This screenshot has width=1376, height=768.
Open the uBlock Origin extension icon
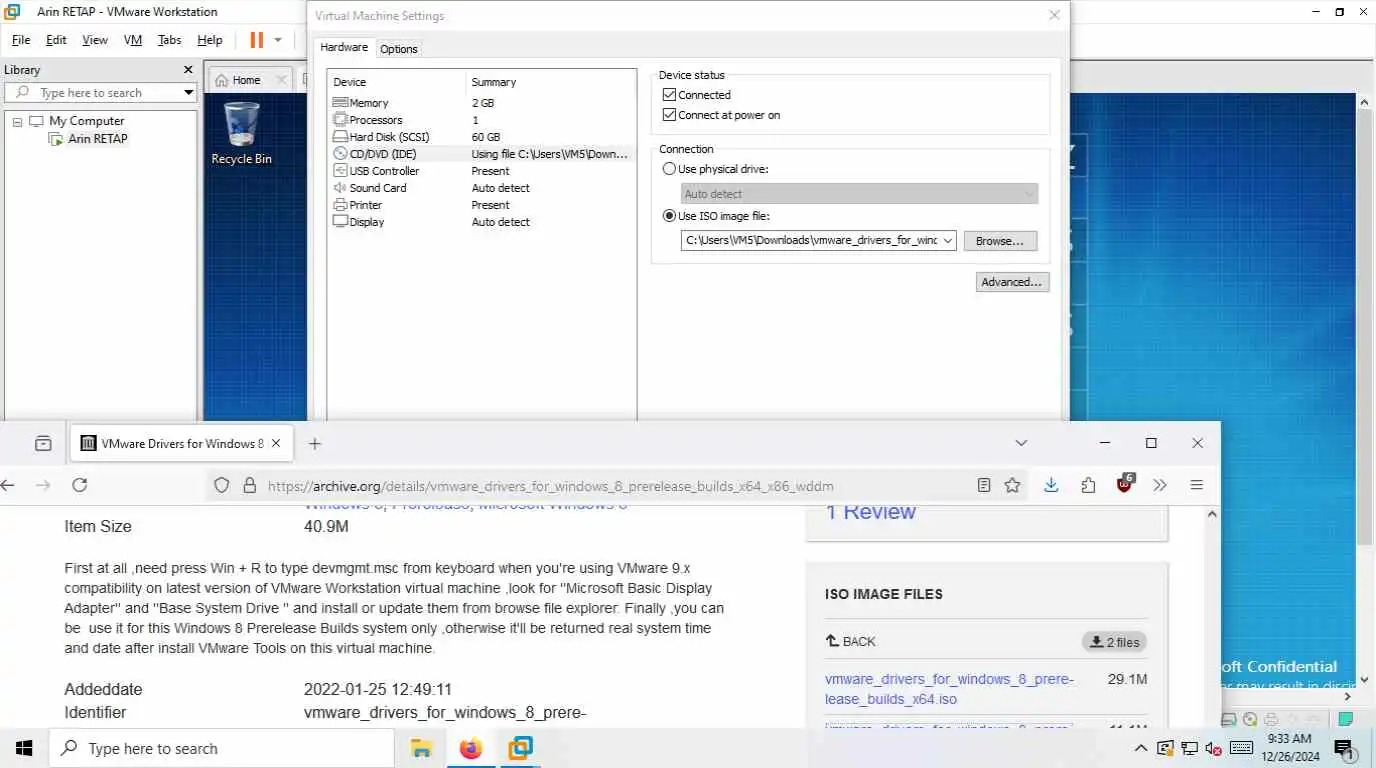(x=1125, y=484)
